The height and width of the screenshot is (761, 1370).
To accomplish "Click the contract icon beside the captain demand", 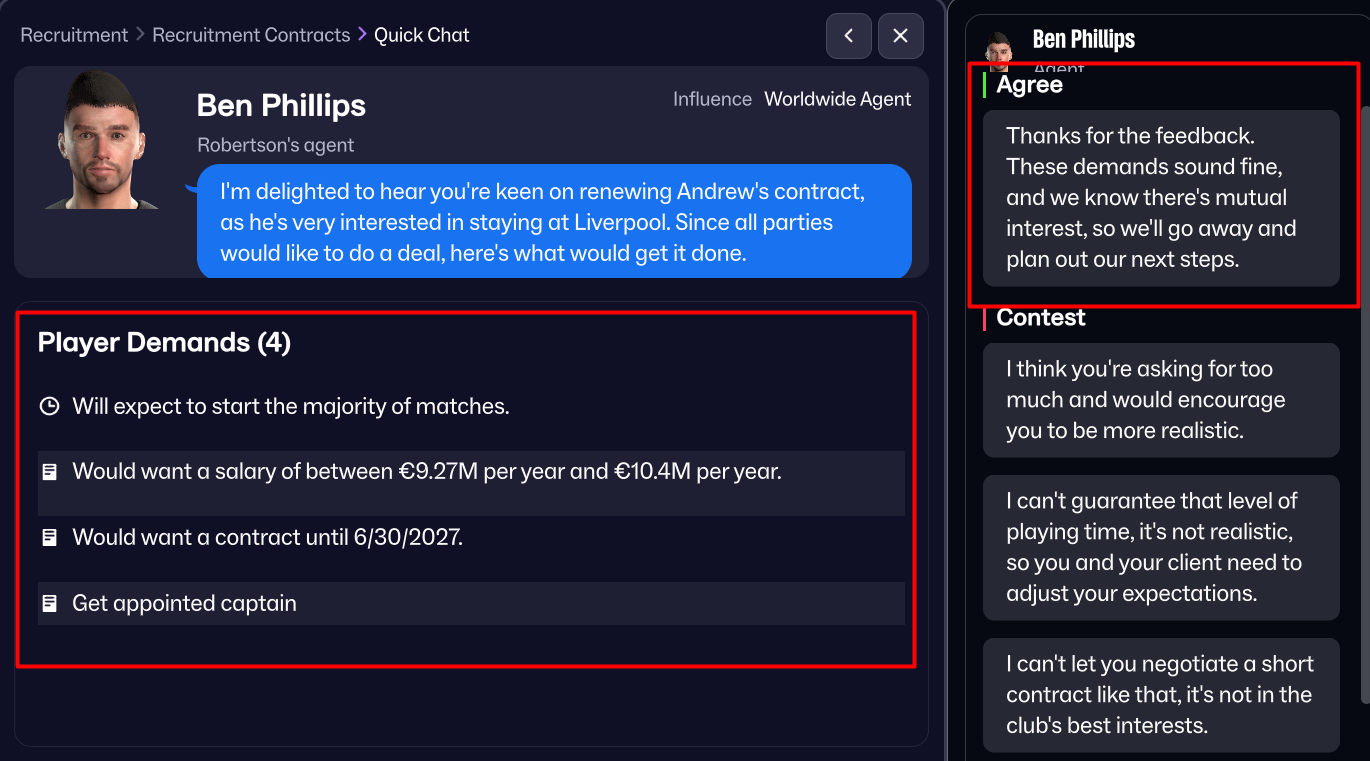I will click(x=49, y=602).
